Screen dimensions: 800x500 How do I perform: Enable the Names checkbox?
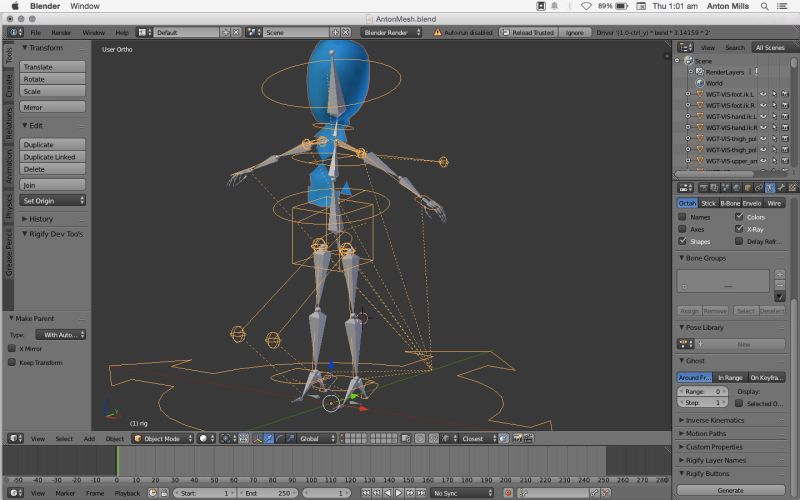682,216
